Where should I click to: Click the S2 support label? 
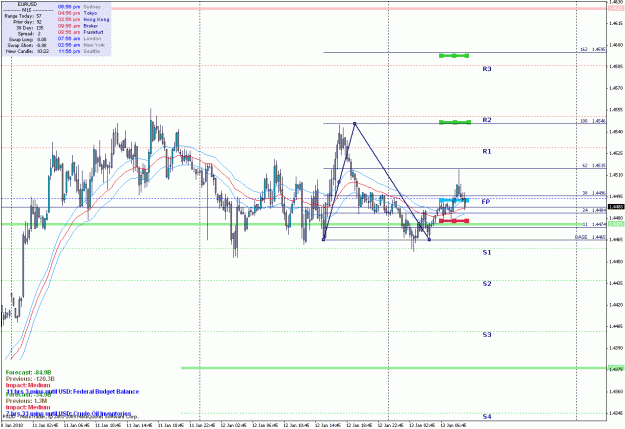click(487, 283)
